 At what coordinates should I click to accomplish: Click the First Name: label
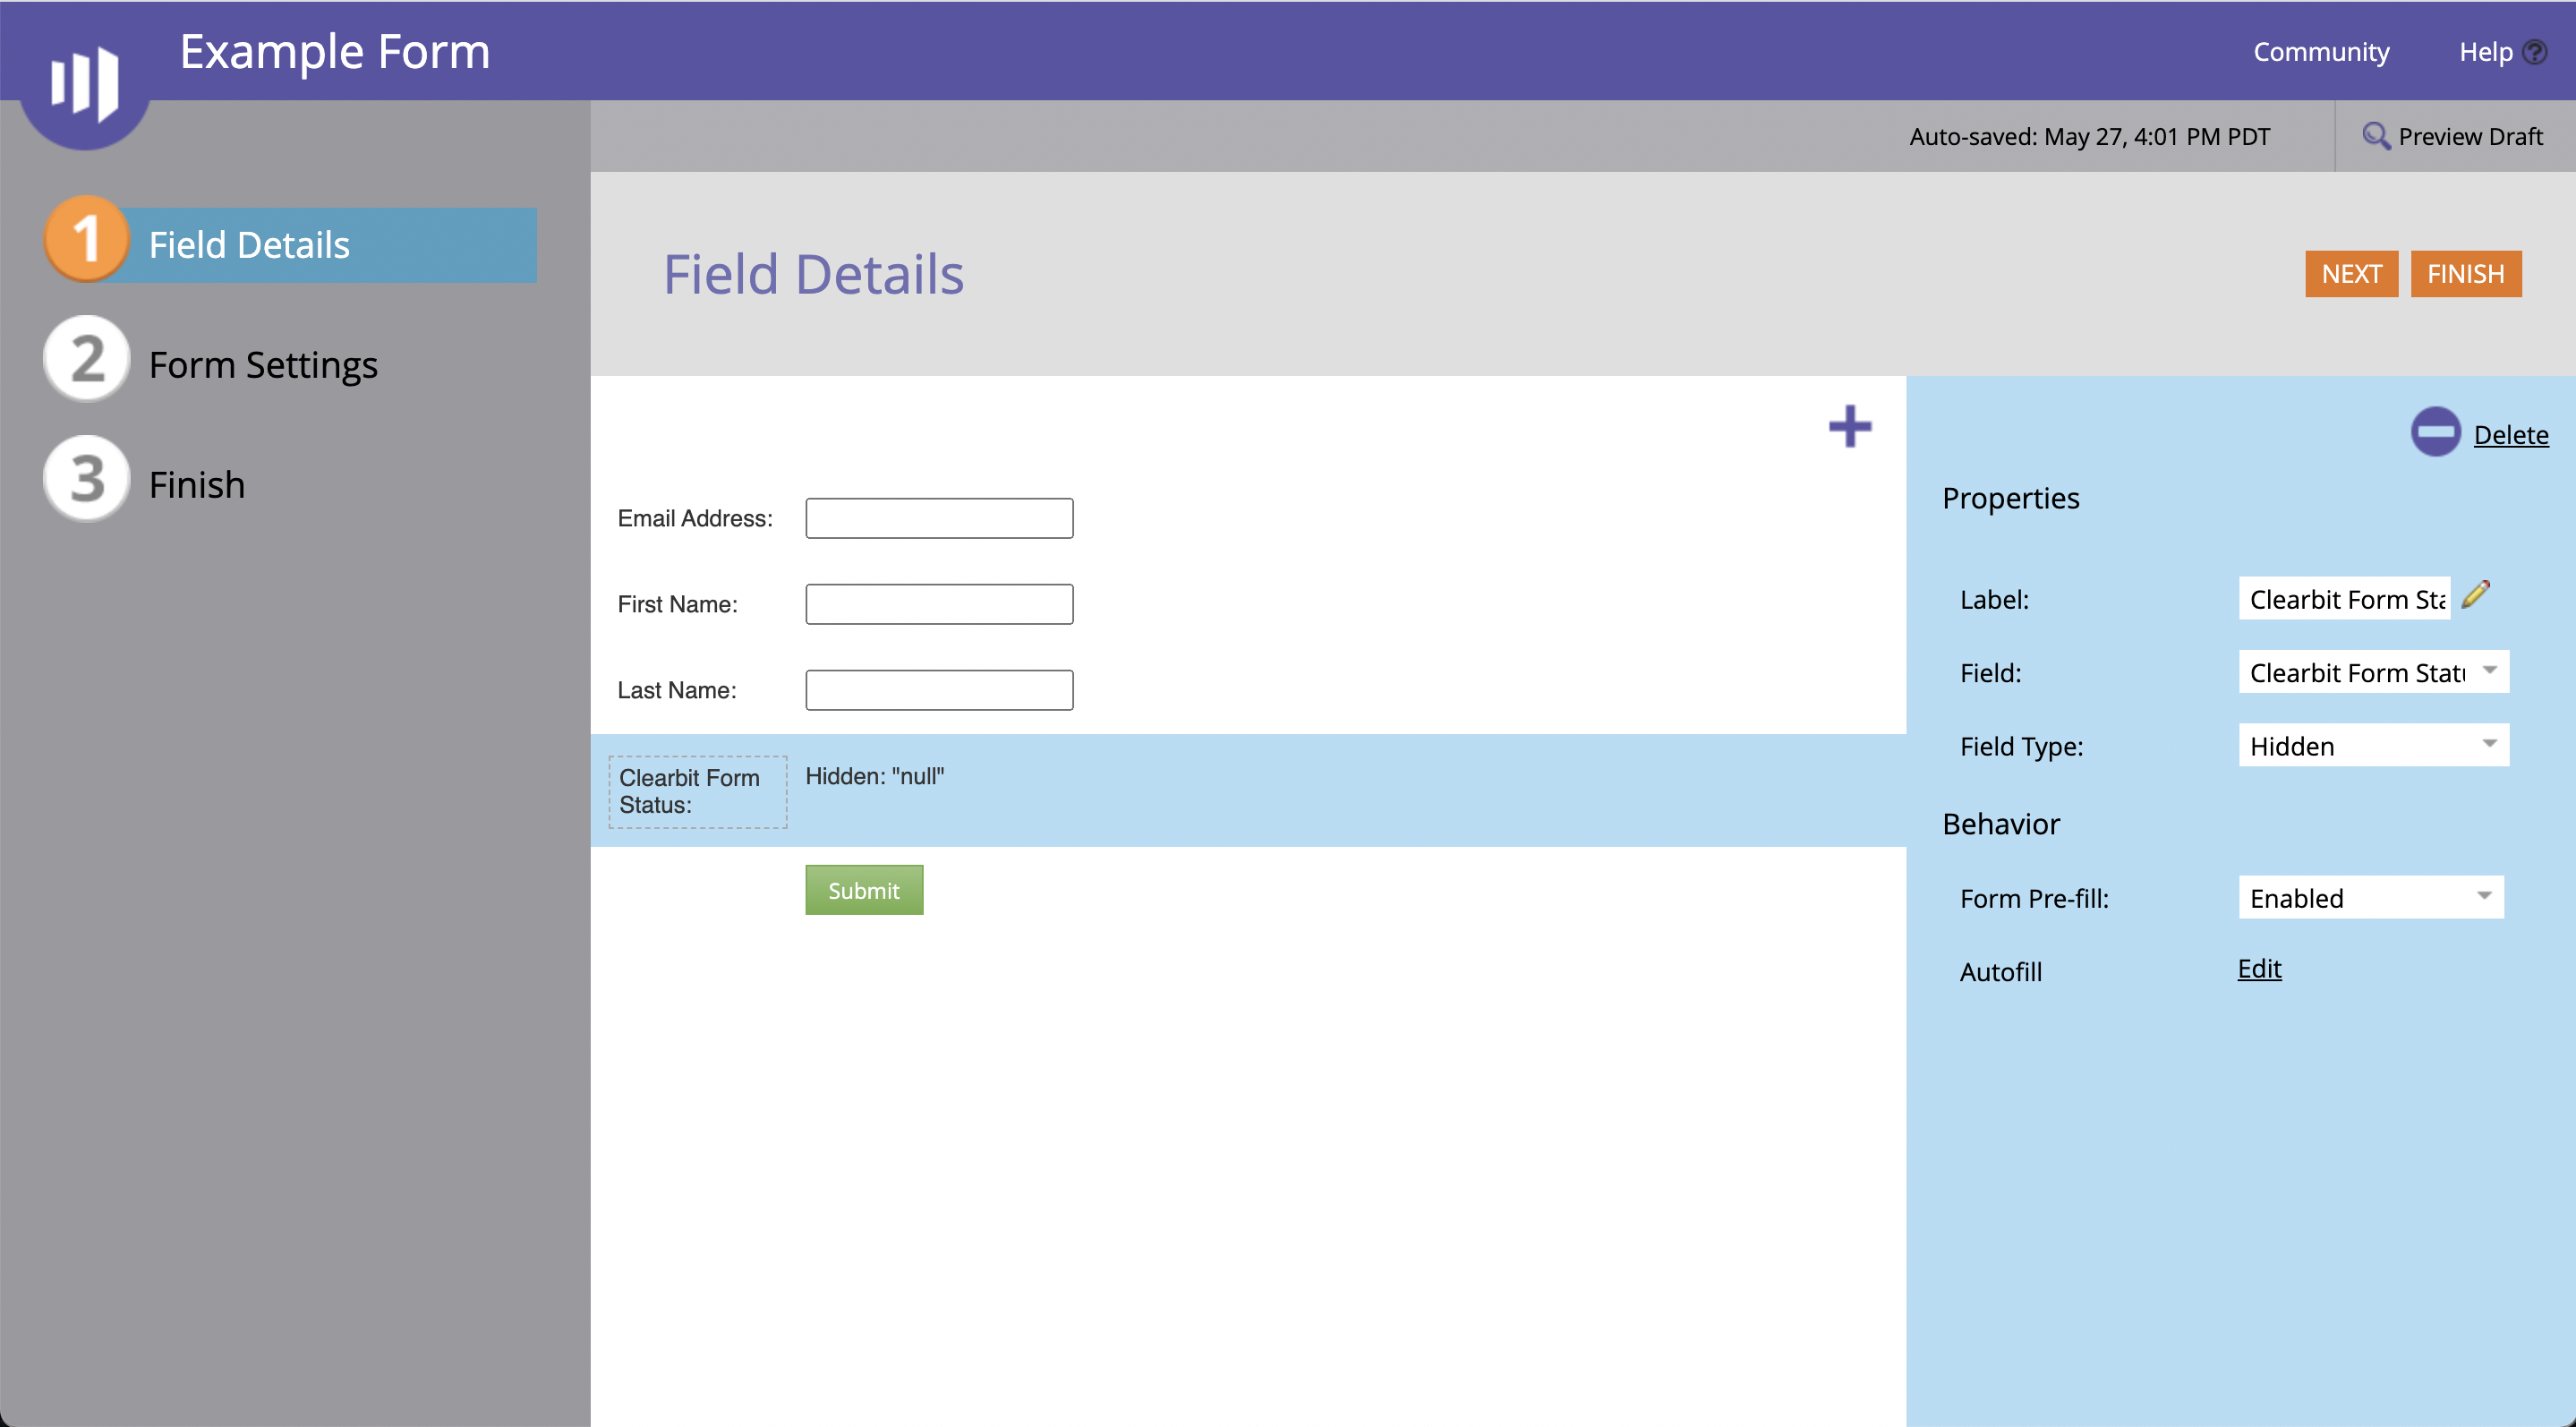tap(677, 604)
